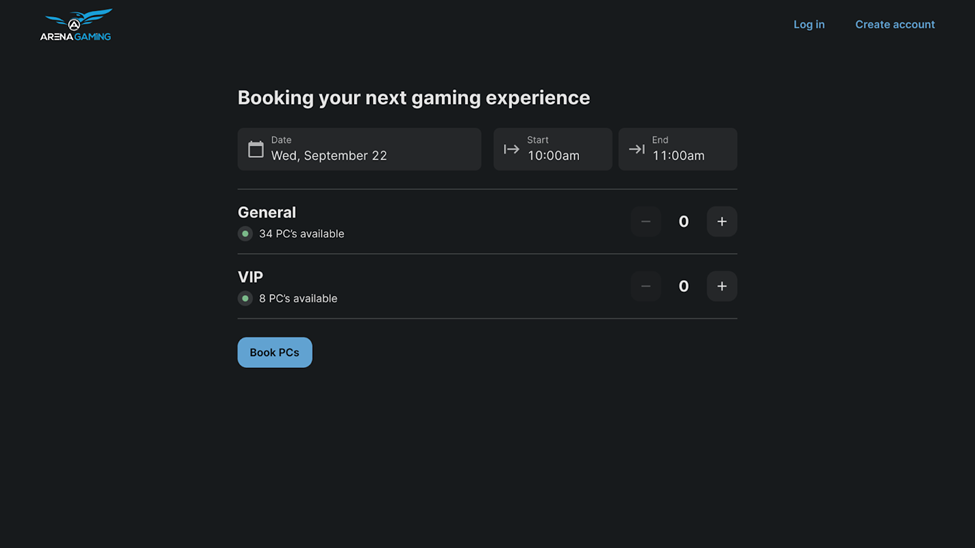Screen dimensions: 975x548
Task: Click the Book PCs button
Action: tap(275, 352)
